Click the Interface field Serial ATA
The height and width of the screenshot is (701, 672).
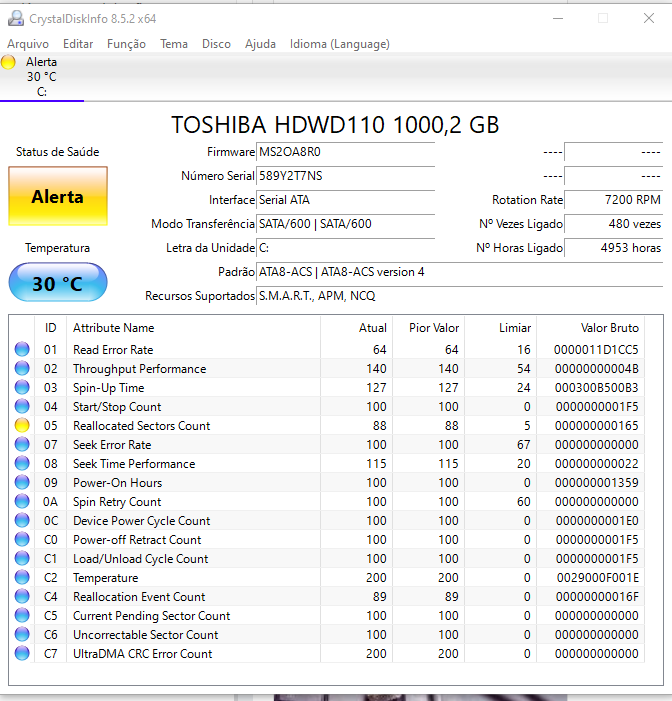click(345, 200)
